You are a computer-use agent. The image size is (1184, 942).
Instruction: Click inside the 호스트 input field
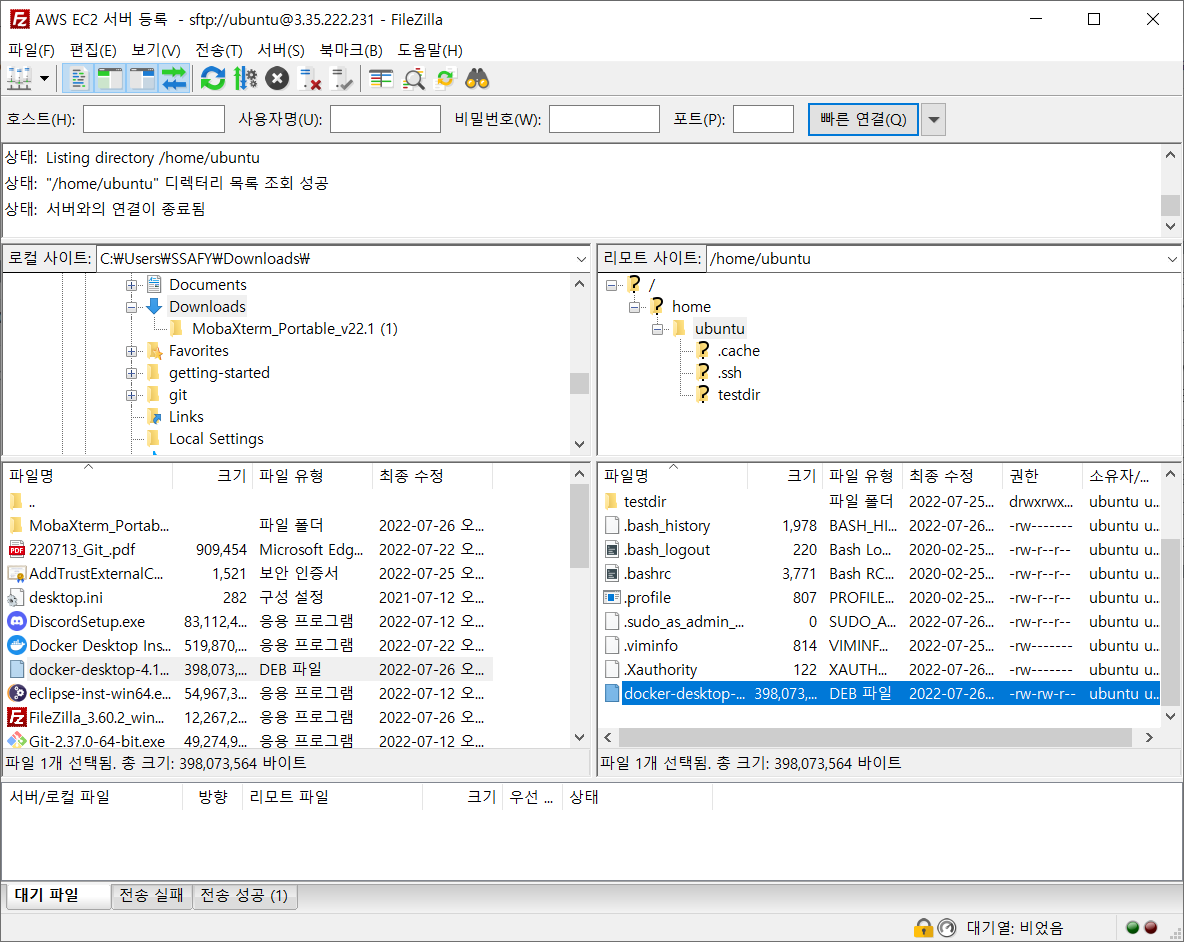(x=154, y=118)
